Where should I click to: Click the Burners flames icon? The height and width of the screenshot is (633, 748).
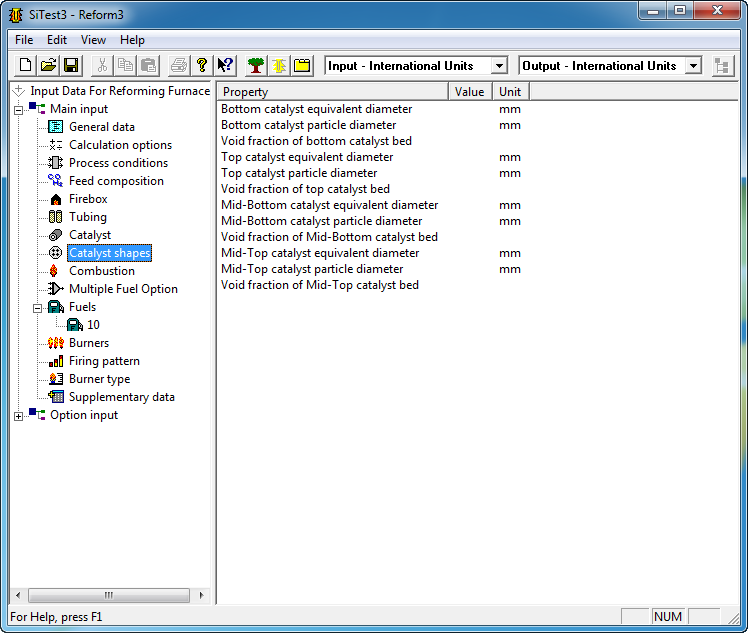(x=56, y=343)
